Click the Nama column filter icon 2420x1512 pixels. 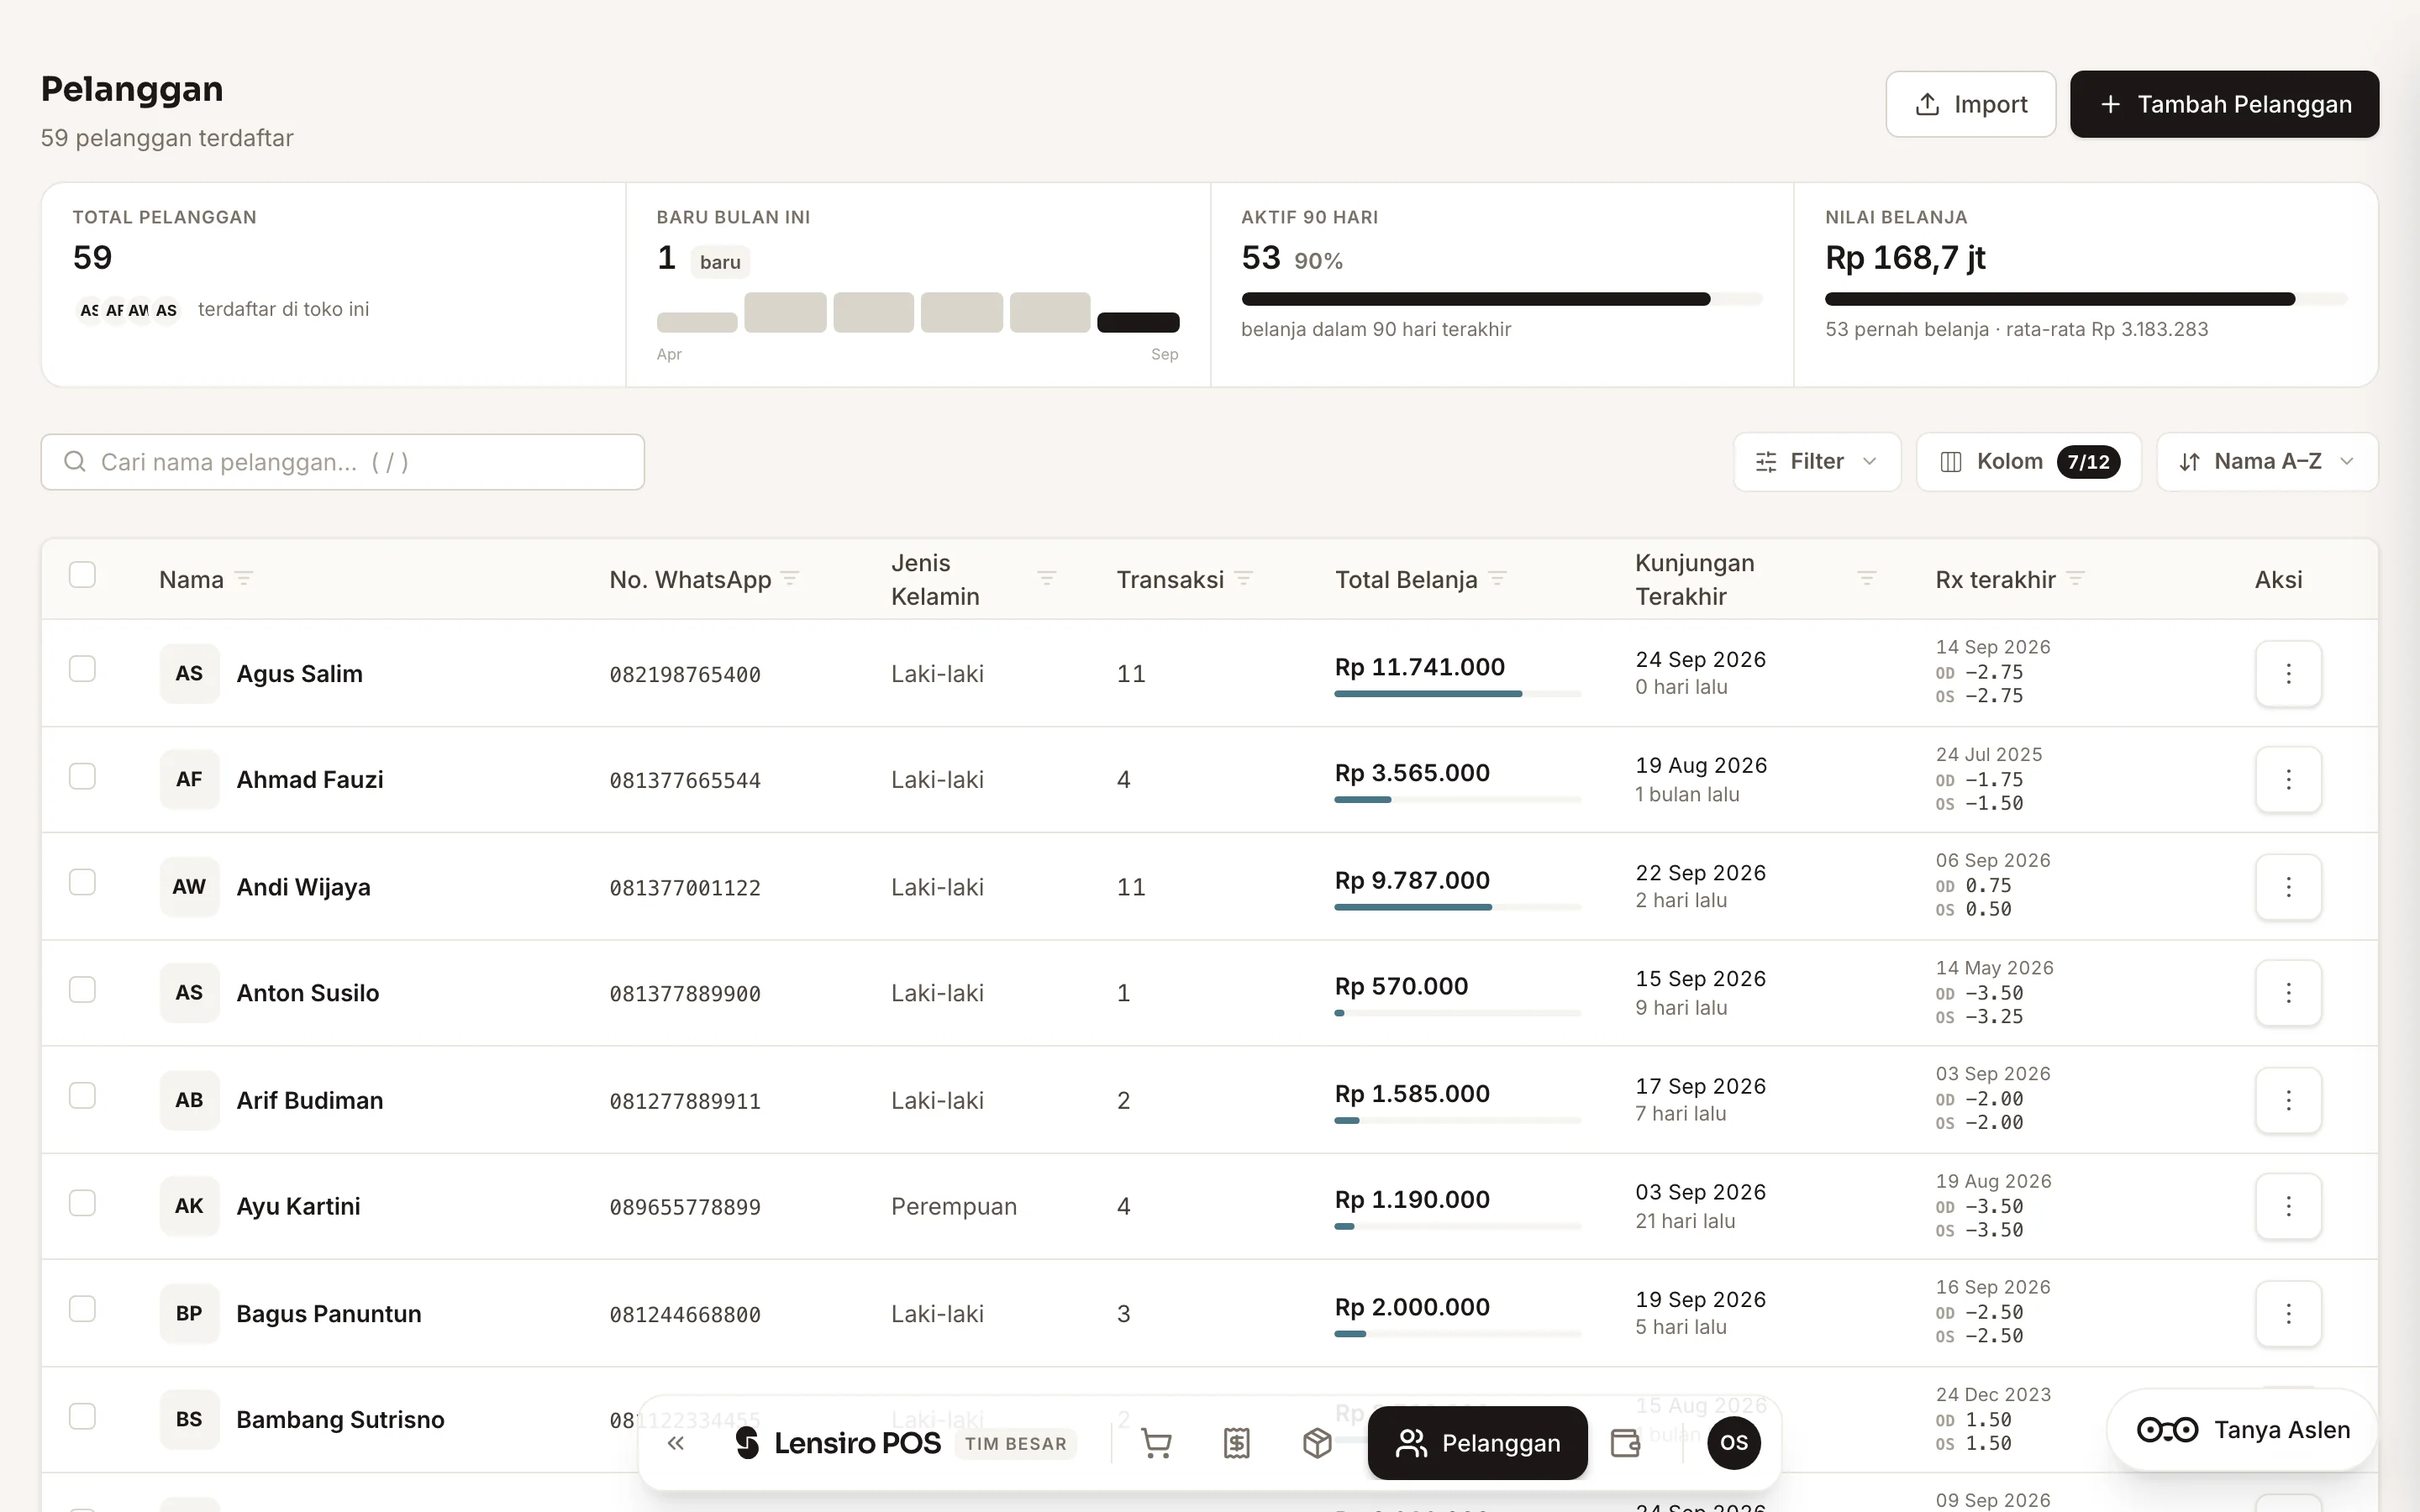click(x=243, y=579)
